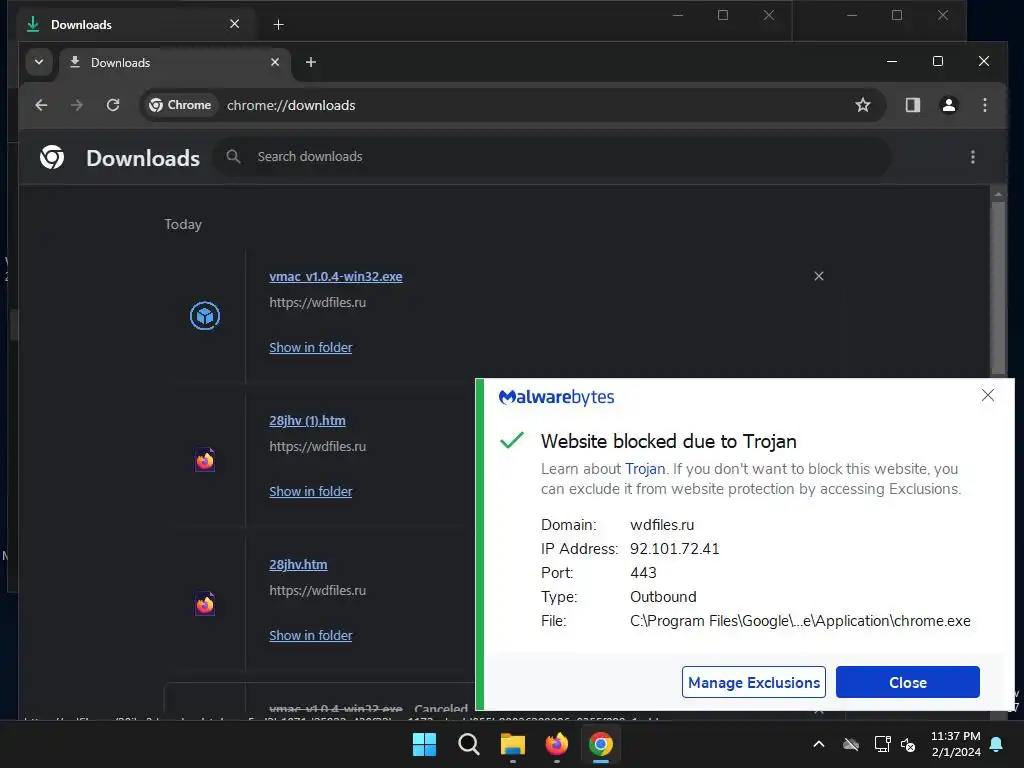Click the chrome.exe file path text
The height and width of the screenshot is (768, 1024).
click(x=800, y=620)
